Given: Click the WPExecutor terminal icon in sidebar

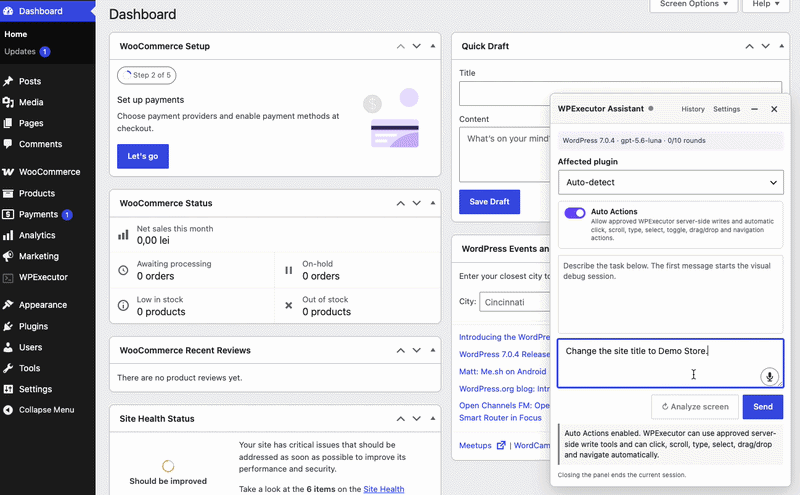Looking at the screenshot, I should point(8,278).
